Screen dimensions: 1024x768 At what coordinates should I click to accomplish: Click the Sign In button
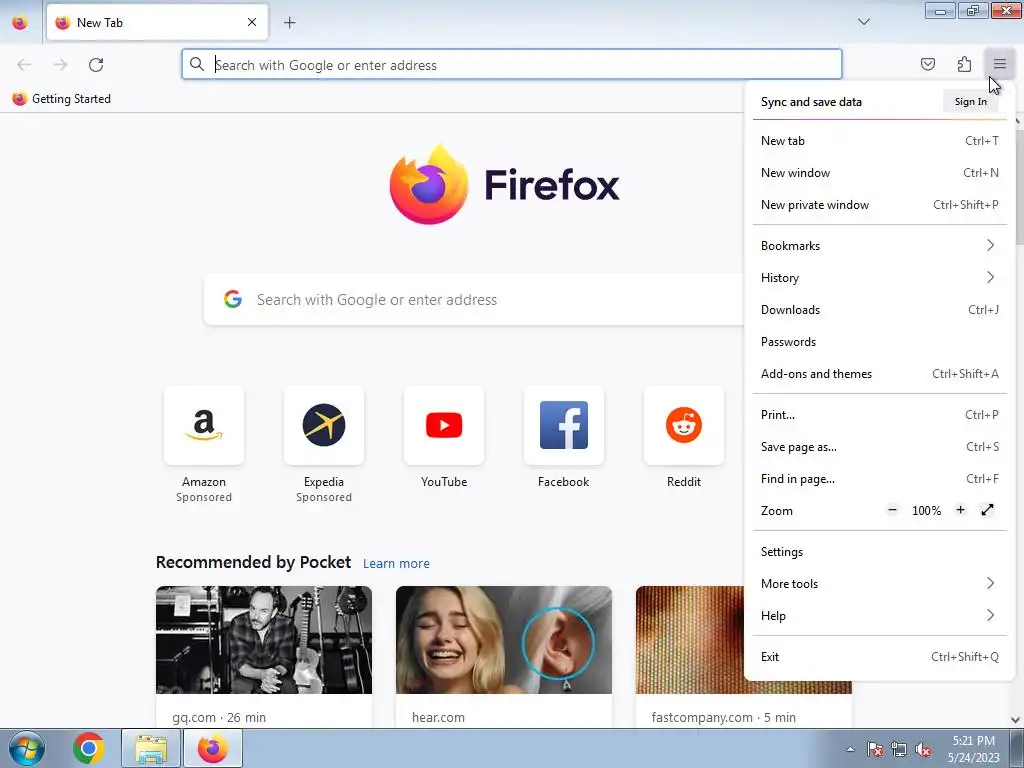tap(970, 101)
